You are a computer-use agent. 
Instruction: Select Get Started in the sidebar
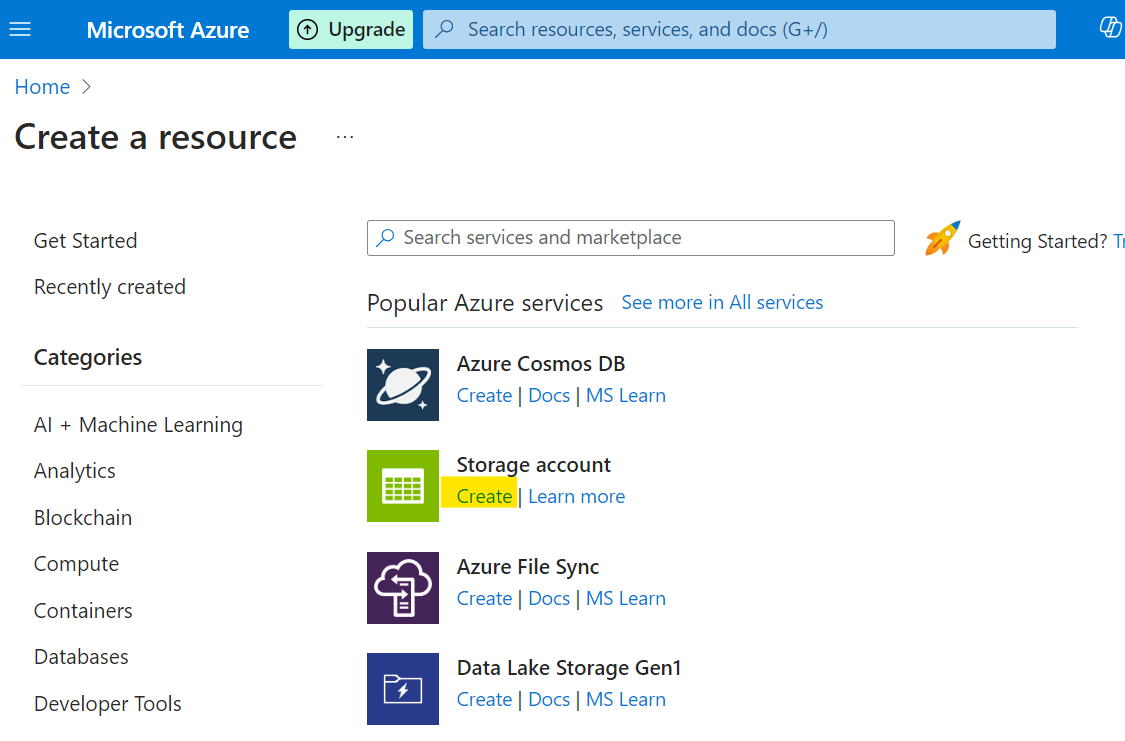tap(85, 241)
